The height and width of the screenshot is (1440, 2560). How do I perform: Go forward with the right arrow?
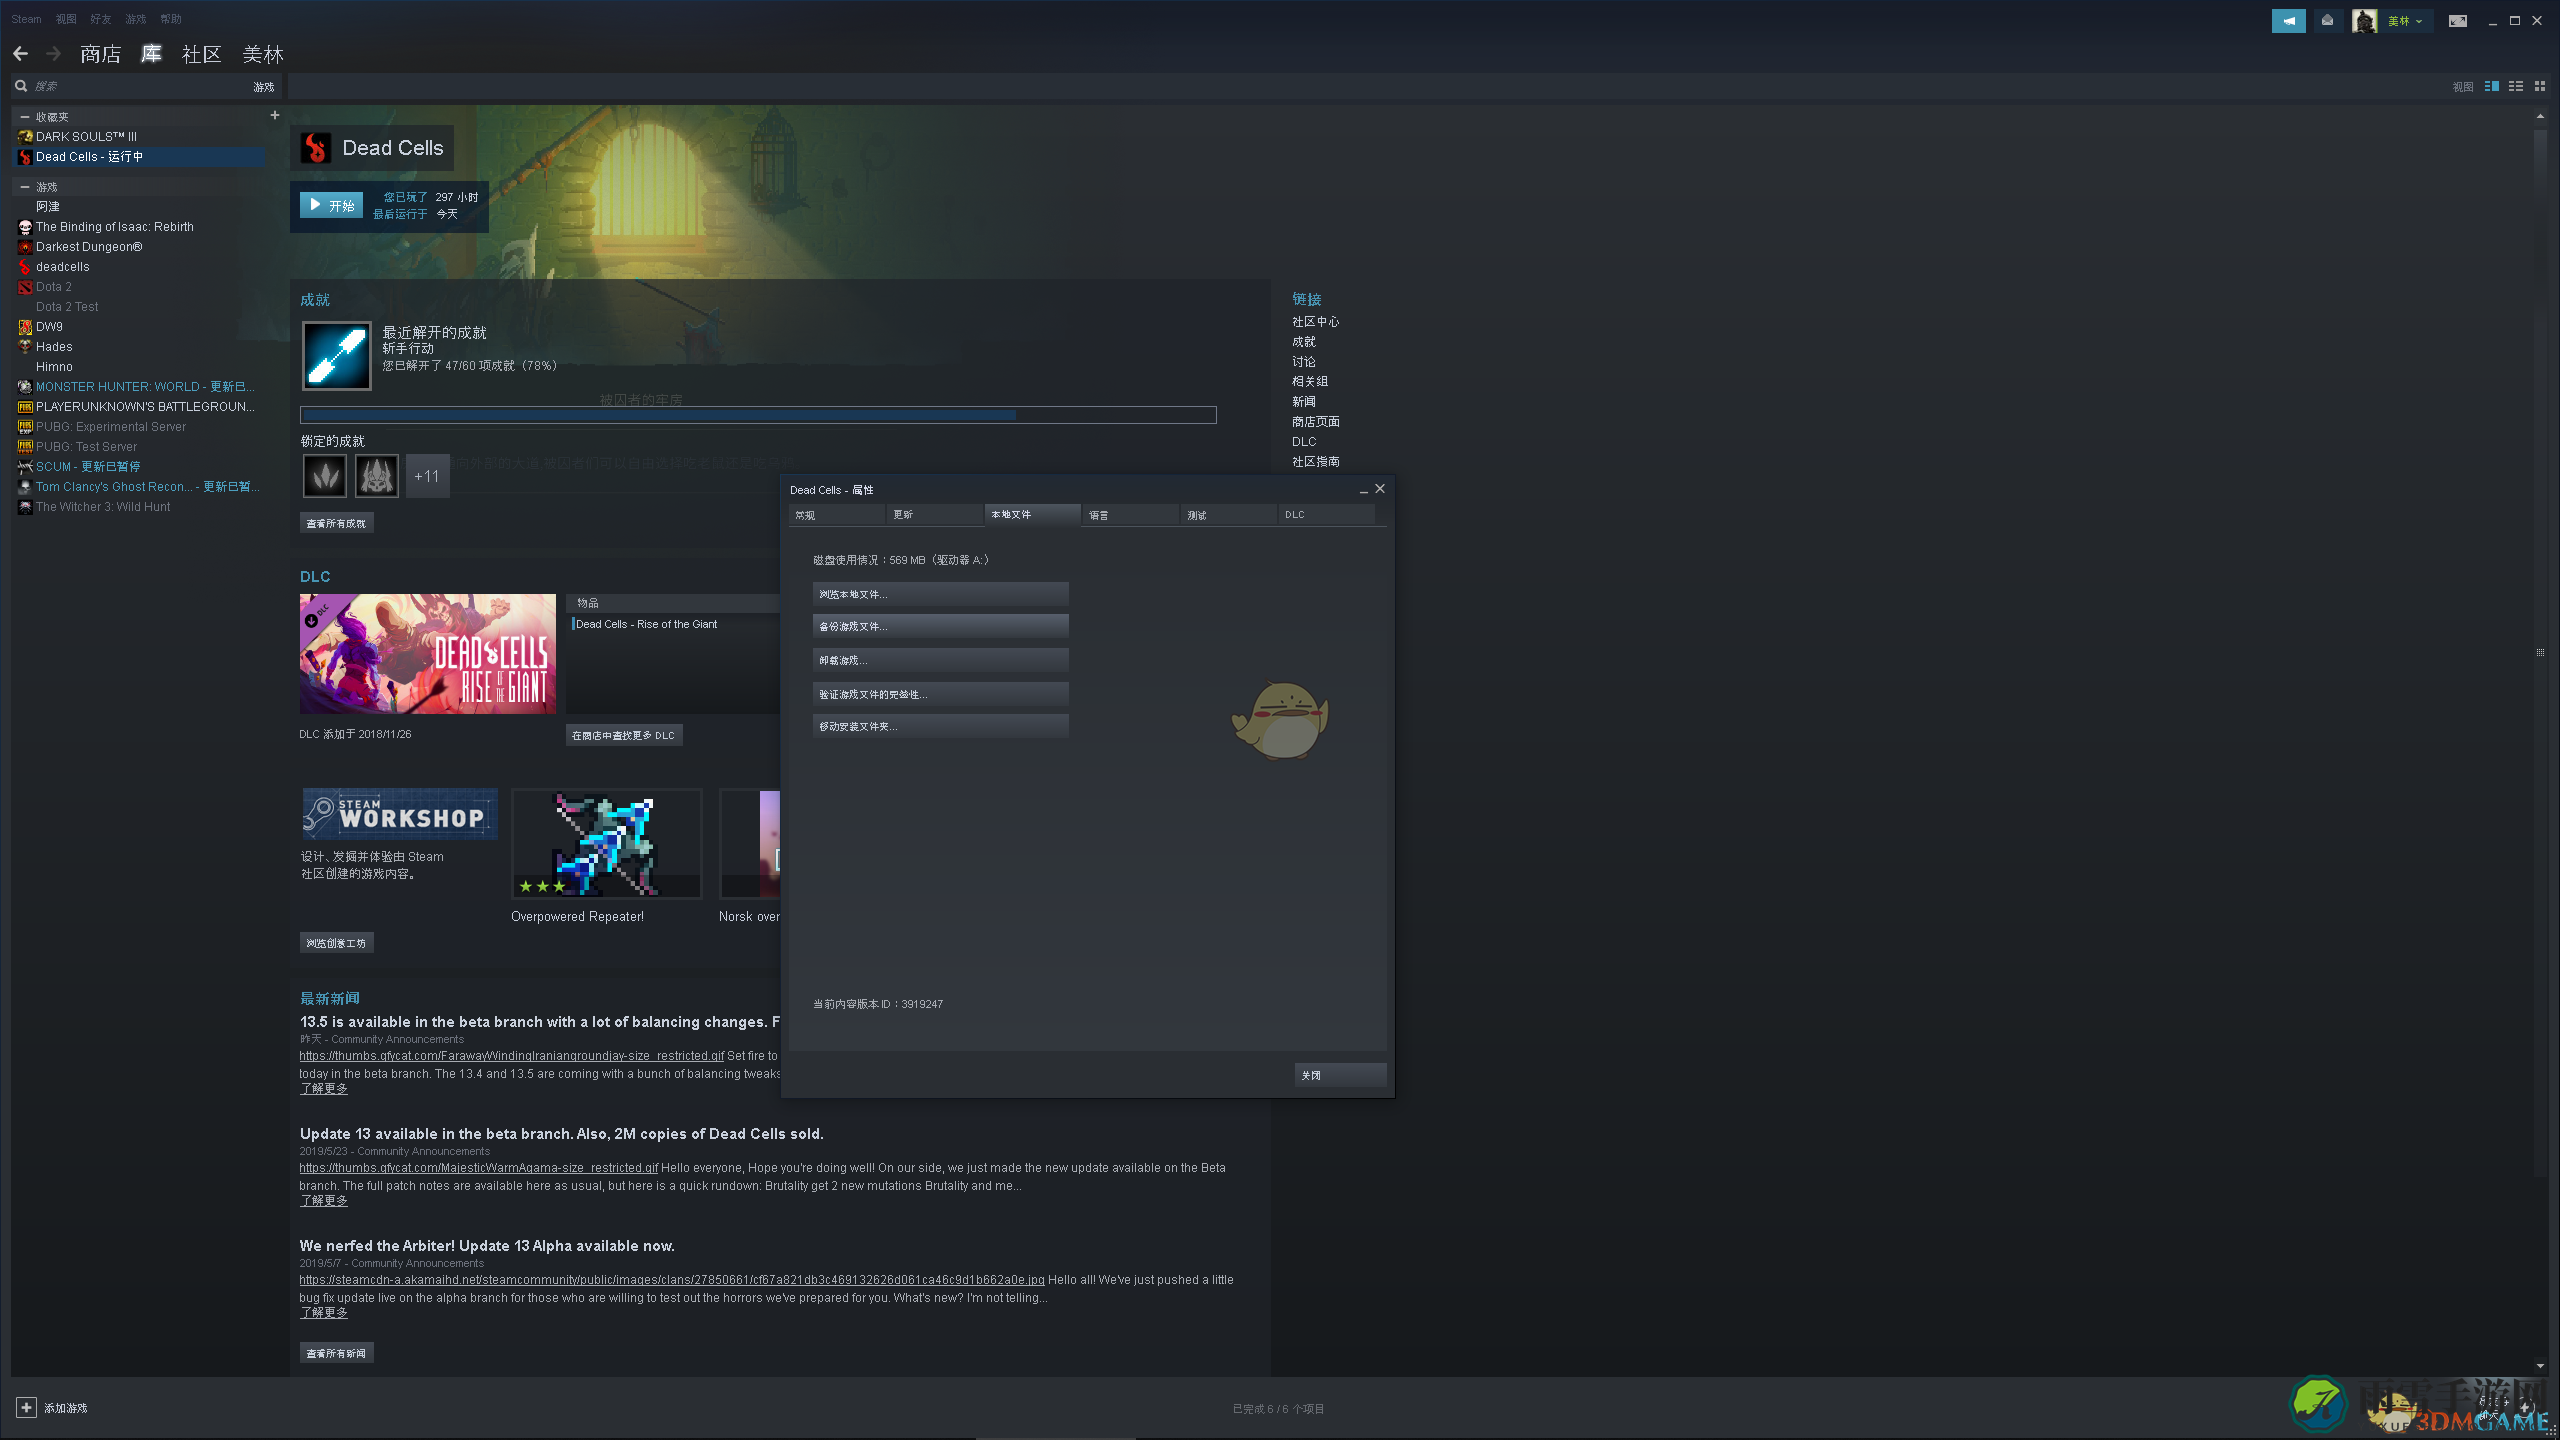click(54, 54)
